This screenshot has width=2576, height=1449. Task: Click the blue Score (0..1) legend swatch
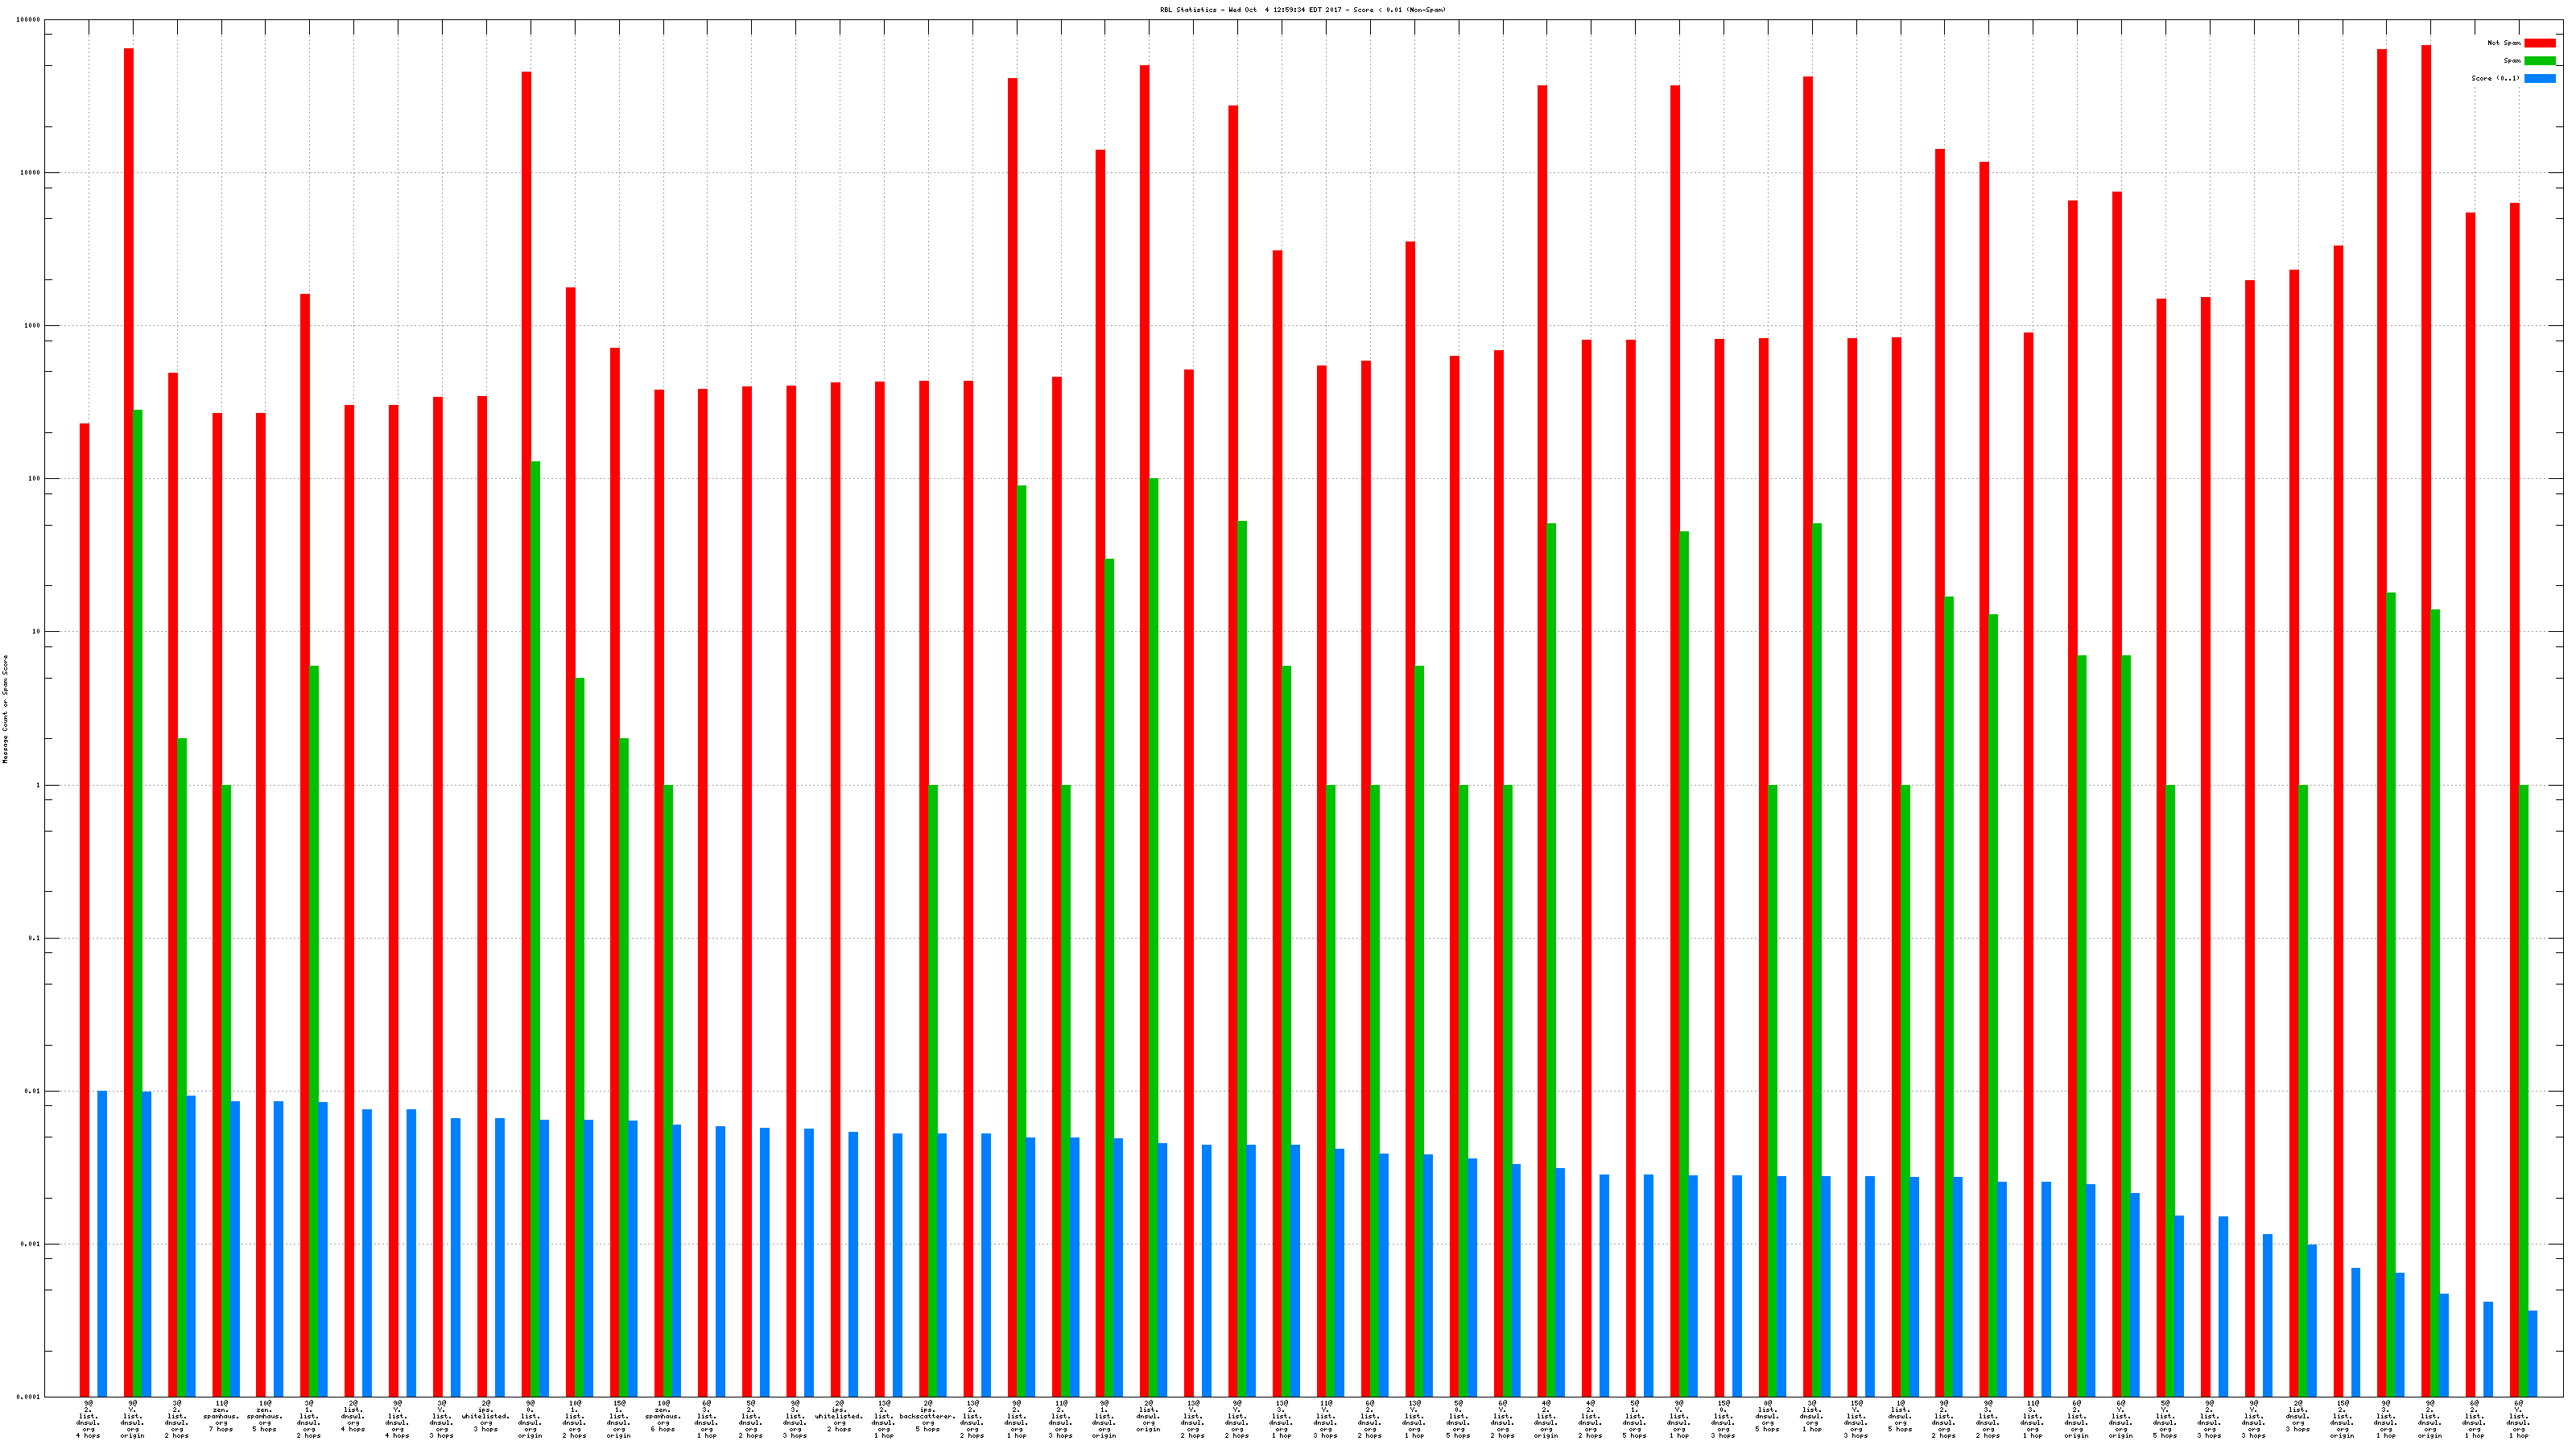click(2539, 78)
